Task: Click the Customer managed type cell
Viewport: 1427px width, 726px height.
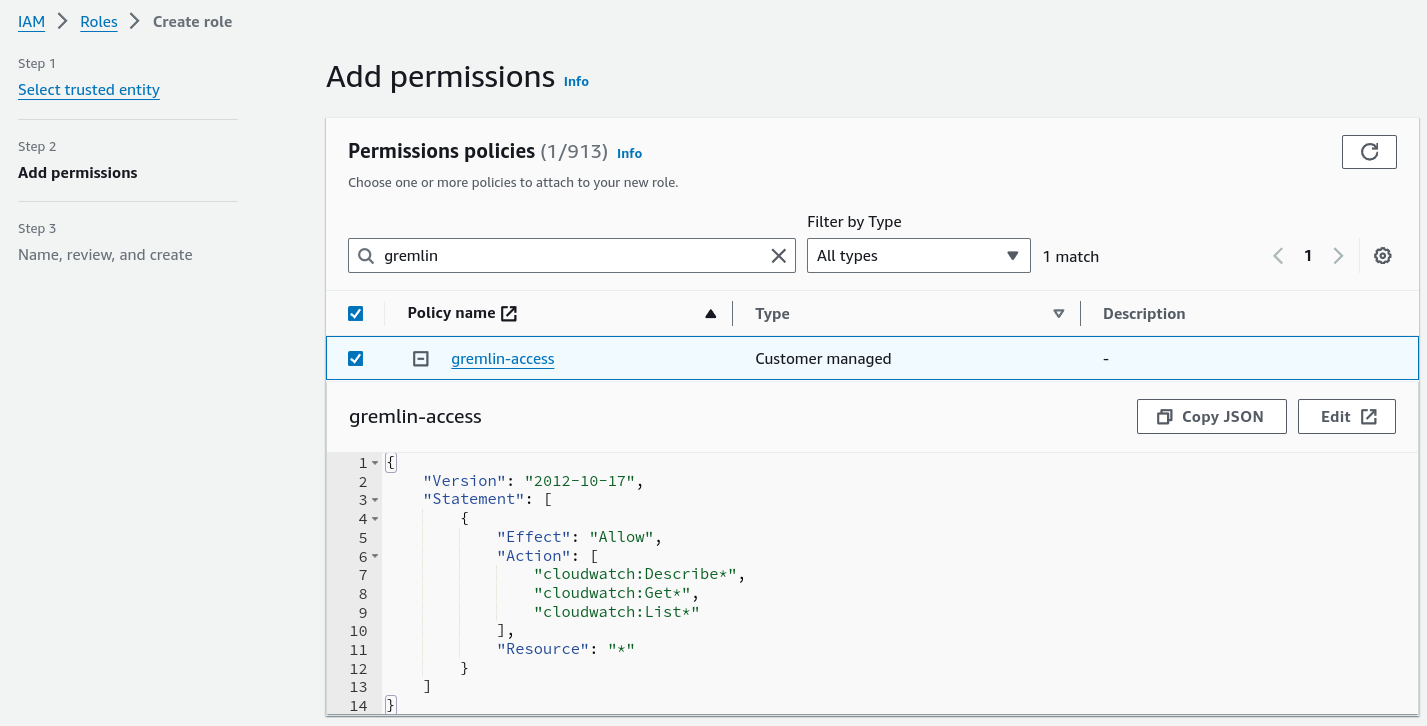Action: click(823, 359)
